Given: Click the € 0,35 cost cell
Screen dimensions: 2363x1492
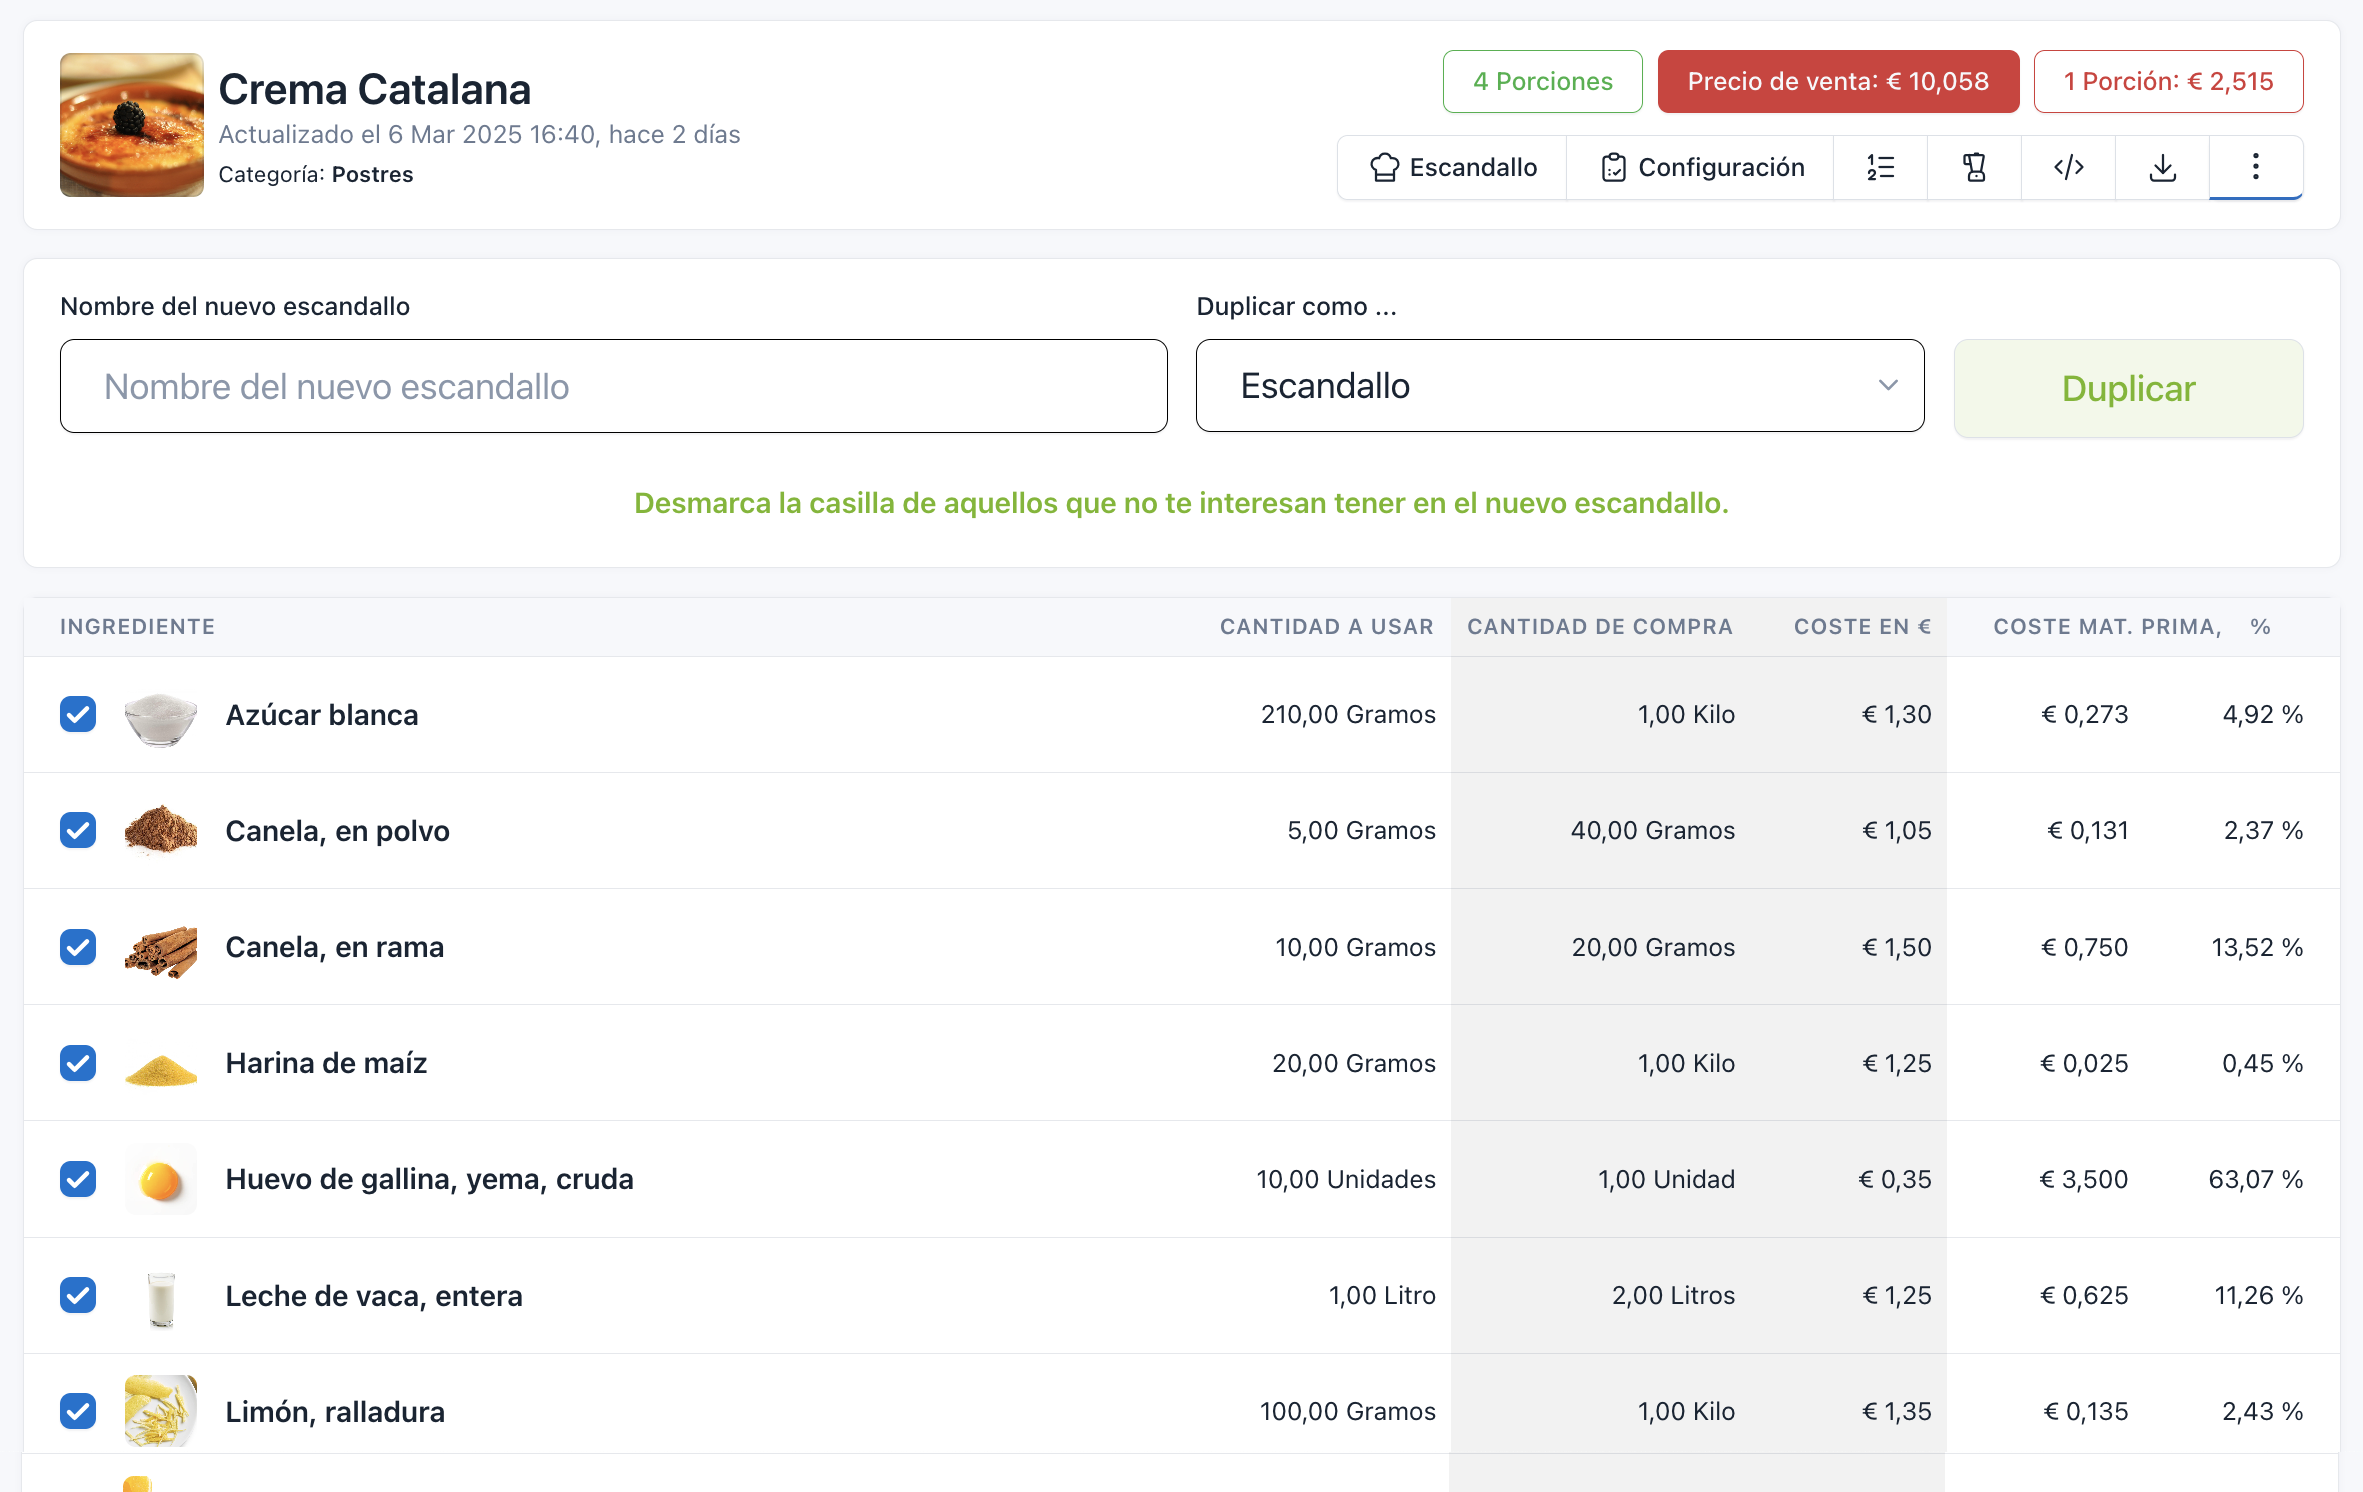Looking at the screenshot, I should pyautogui.click(x=1894, y=1179).
